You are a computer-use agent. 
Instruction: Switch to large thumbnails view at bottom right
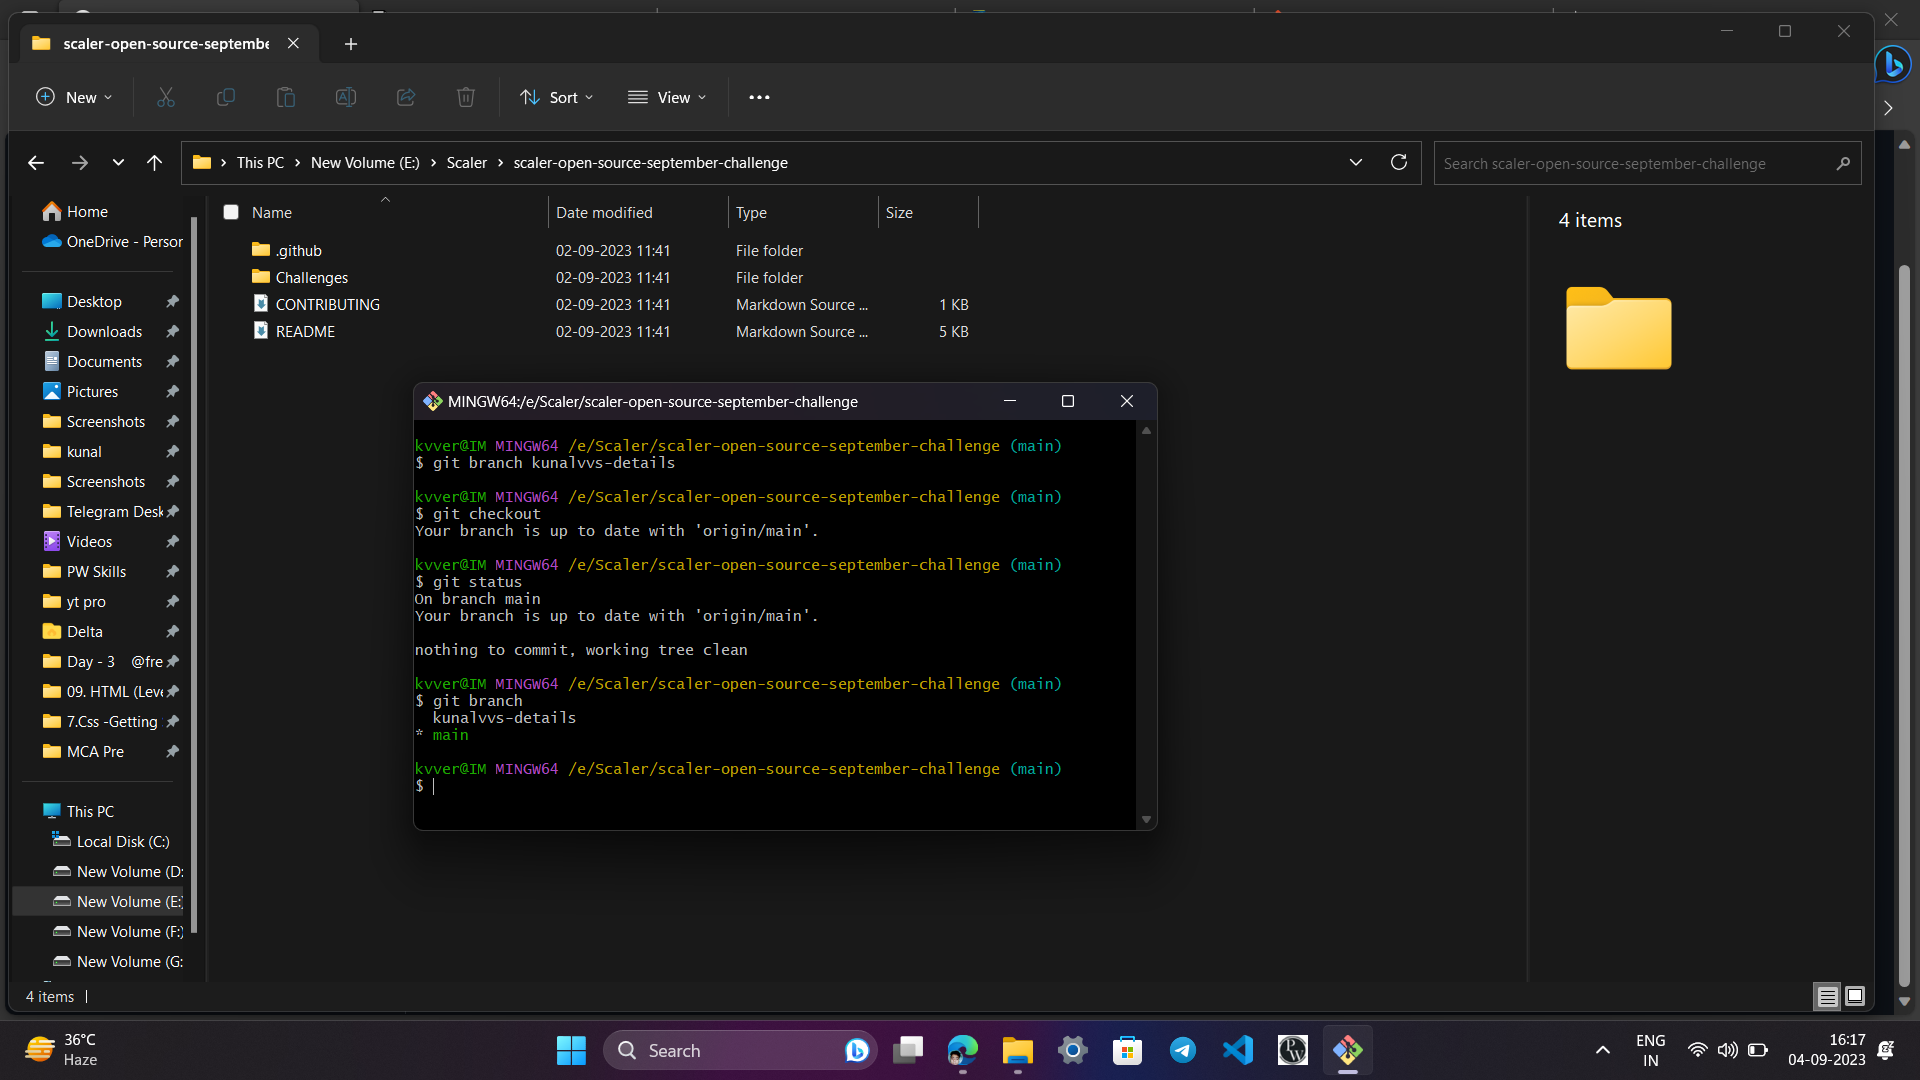[x=1855, y=996]
